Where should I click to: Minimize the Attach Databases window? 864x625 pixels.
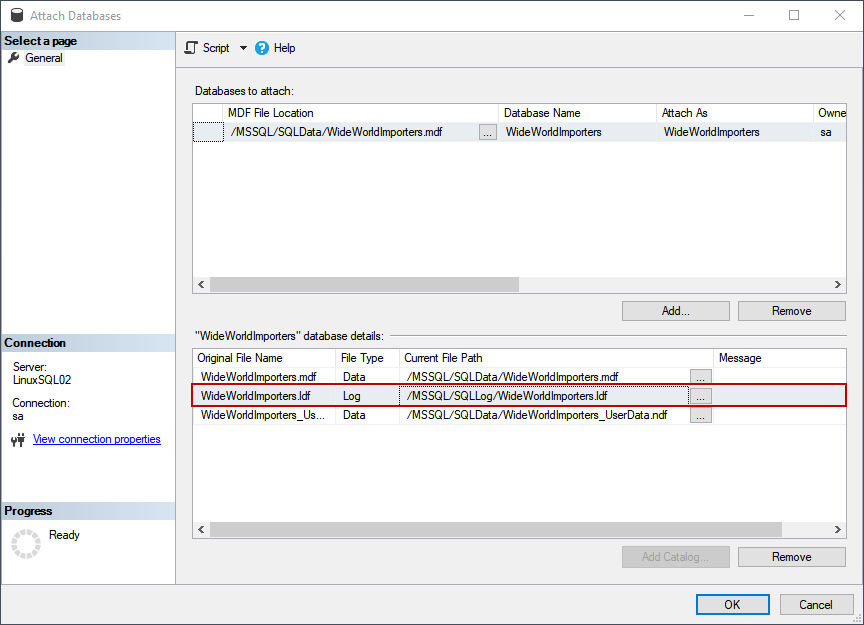(x=748, y=15)
